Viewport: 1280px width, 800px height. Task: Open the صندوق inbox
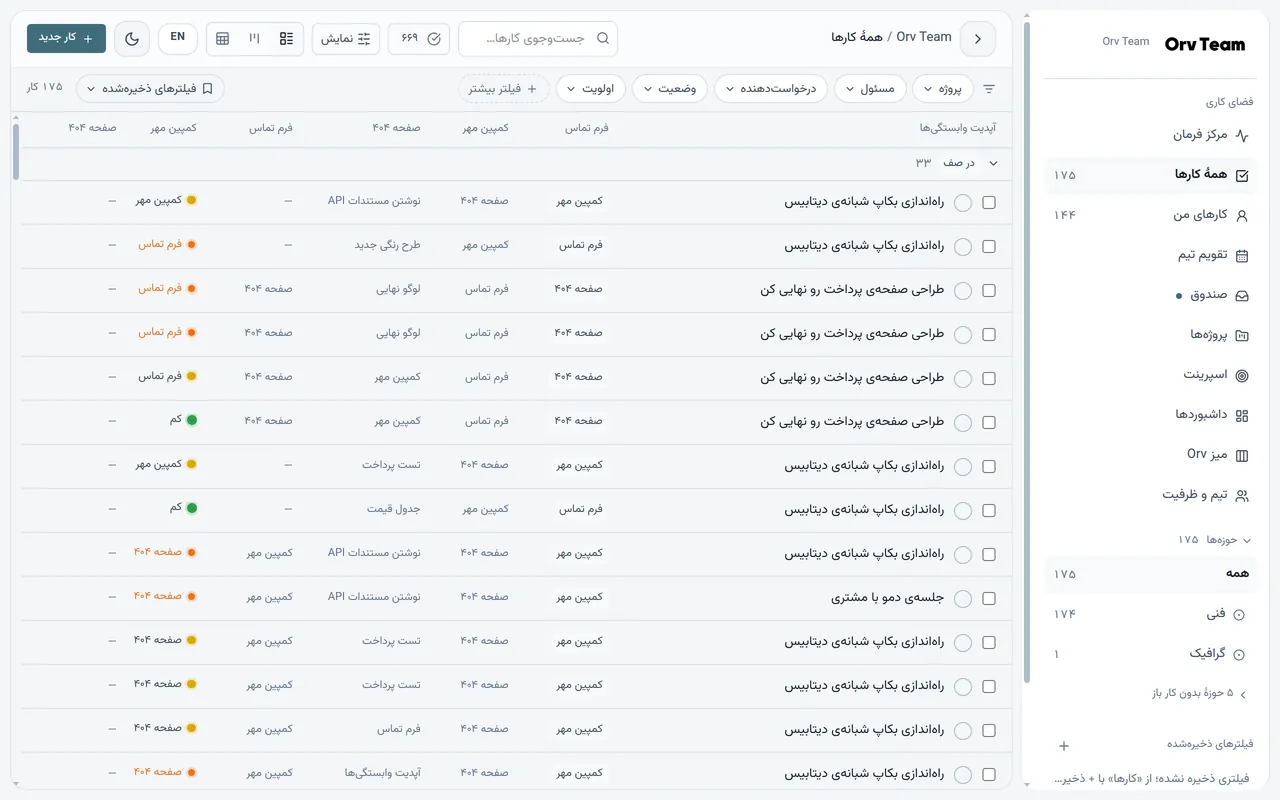1151,295
